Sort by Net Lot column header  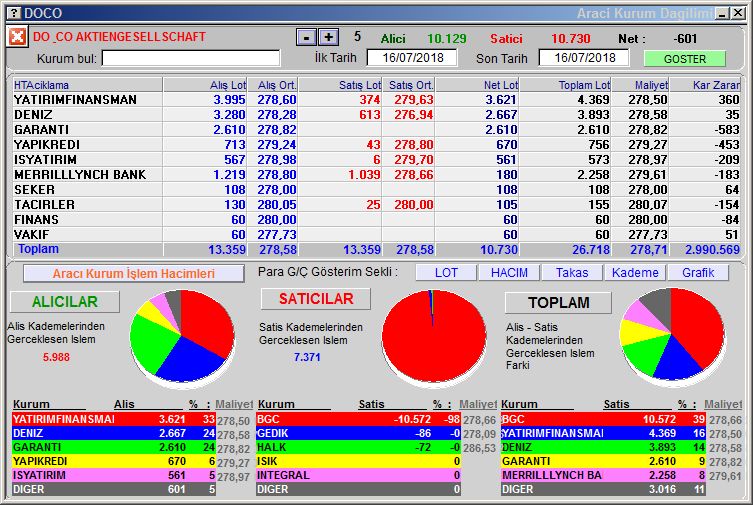pos(477,85)
